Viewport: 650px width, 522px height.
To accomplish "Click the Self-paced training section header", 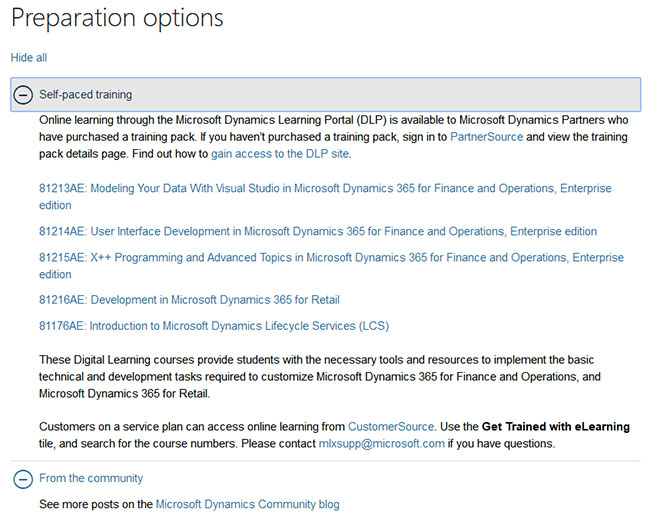I will coord(325,95).
